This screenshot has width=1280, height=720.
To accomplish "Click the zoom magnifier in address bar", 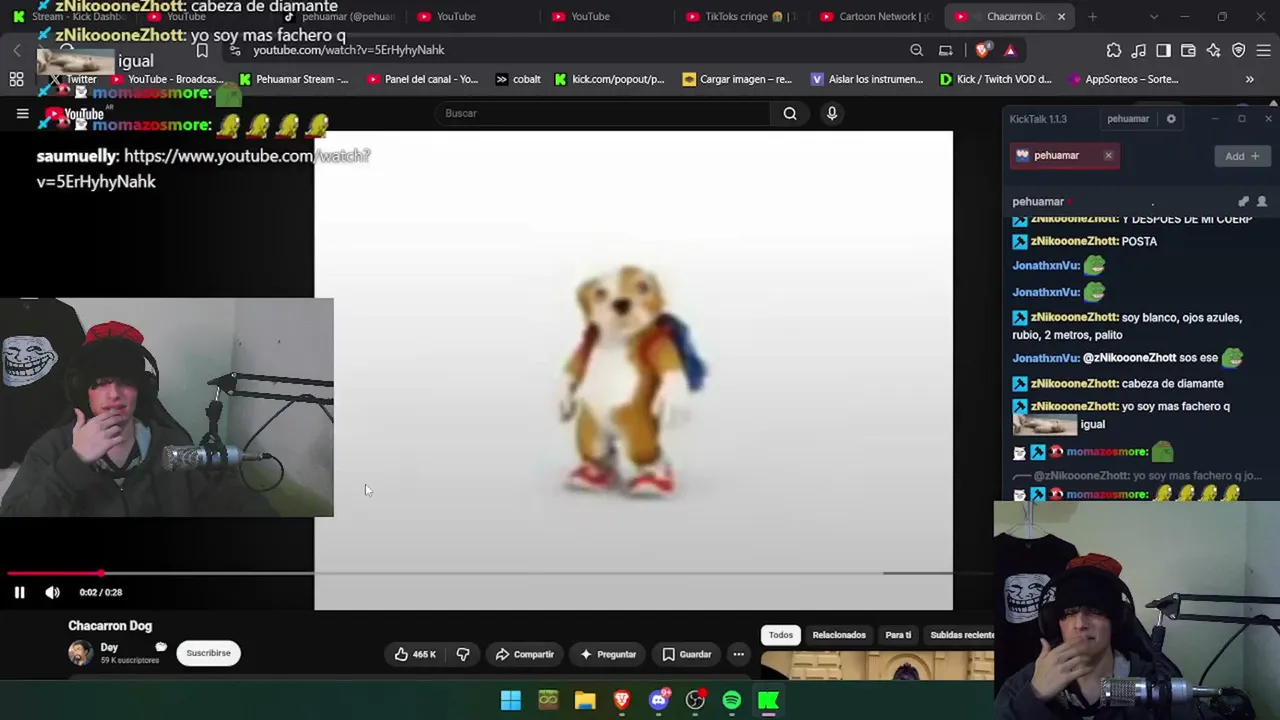I will [916, 50].
